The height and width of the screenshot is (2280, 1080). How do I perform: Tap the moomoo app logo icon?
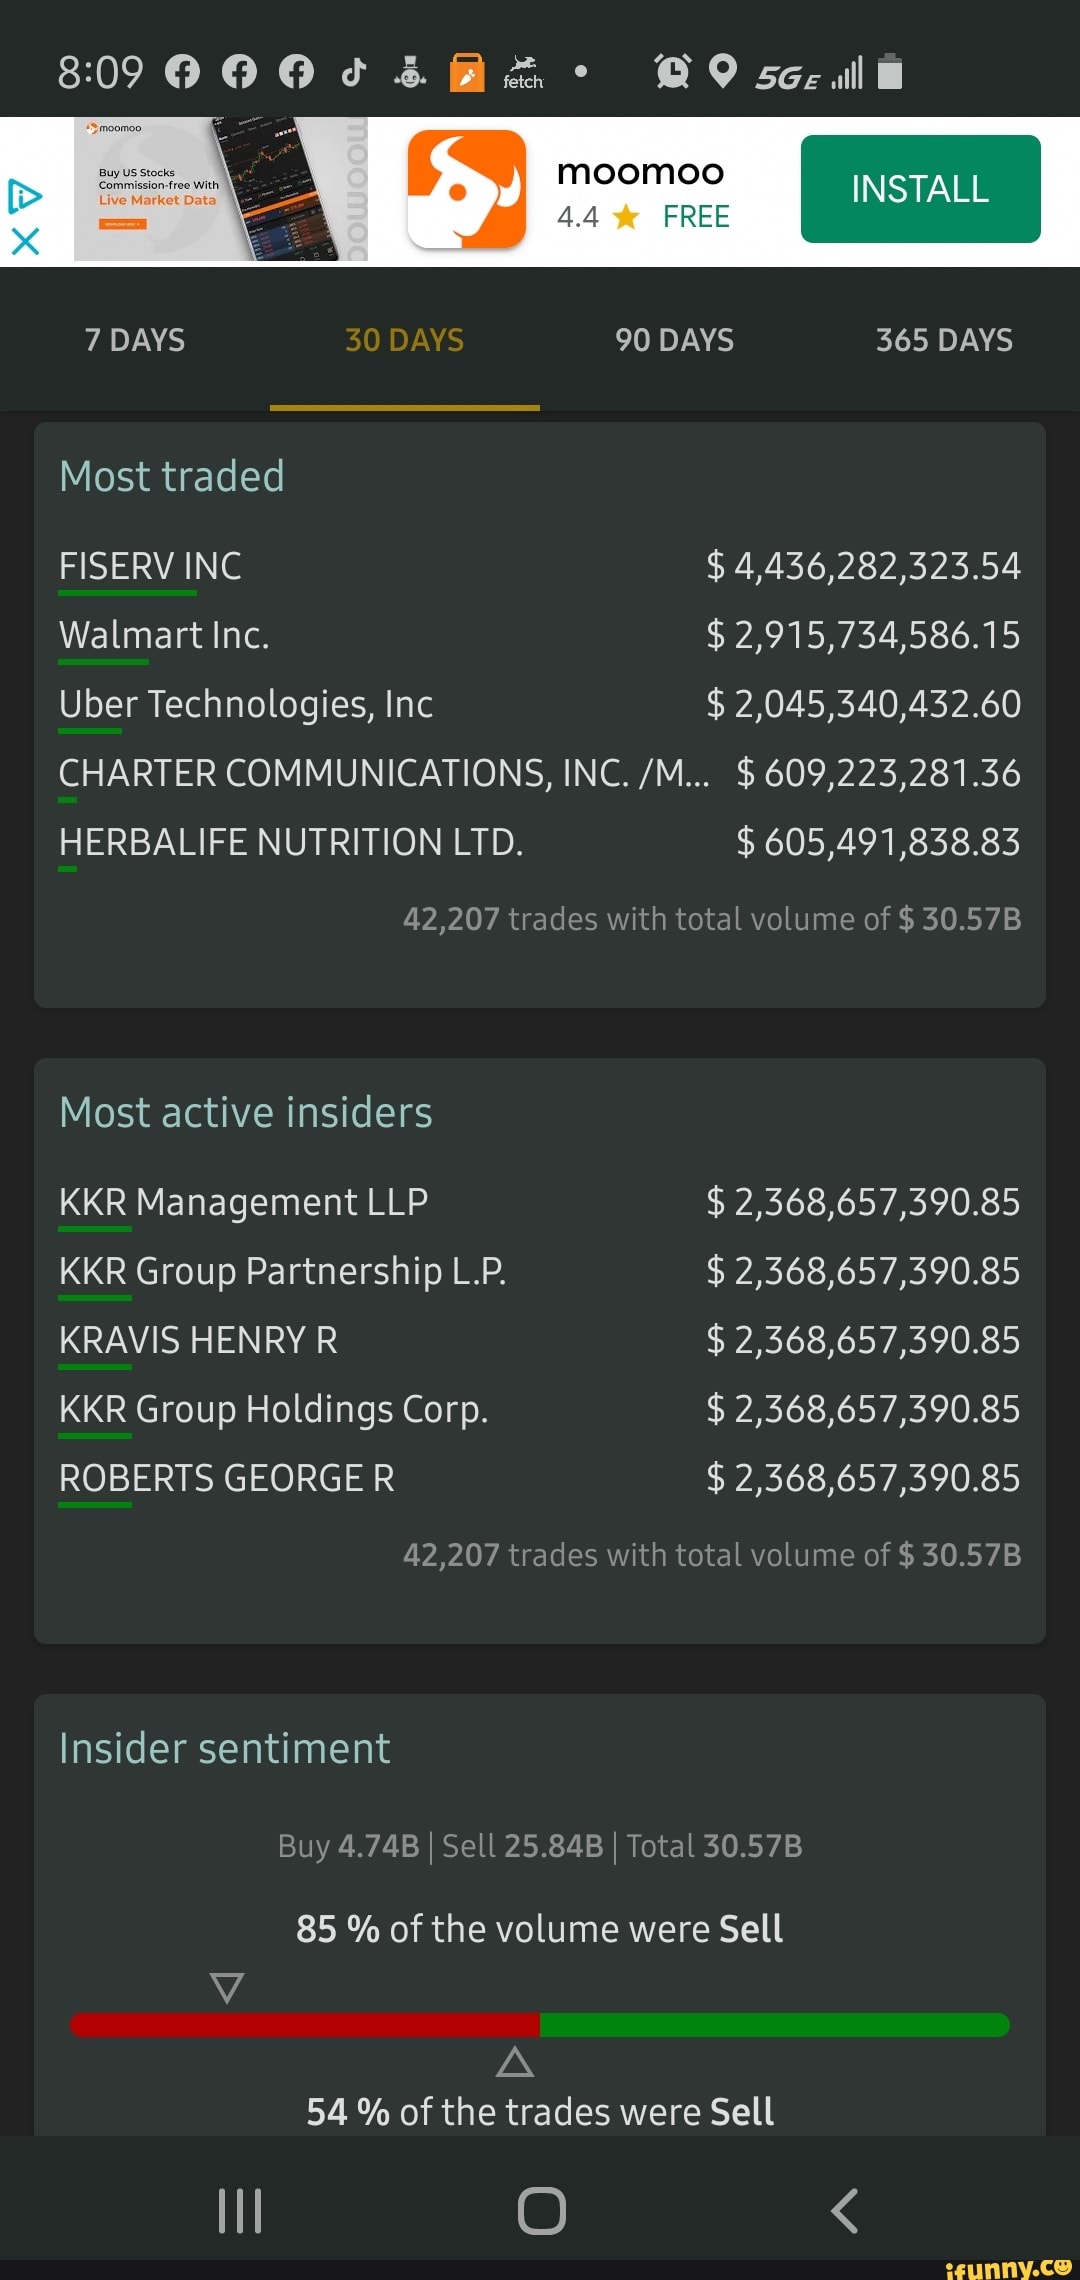[466, 189]
